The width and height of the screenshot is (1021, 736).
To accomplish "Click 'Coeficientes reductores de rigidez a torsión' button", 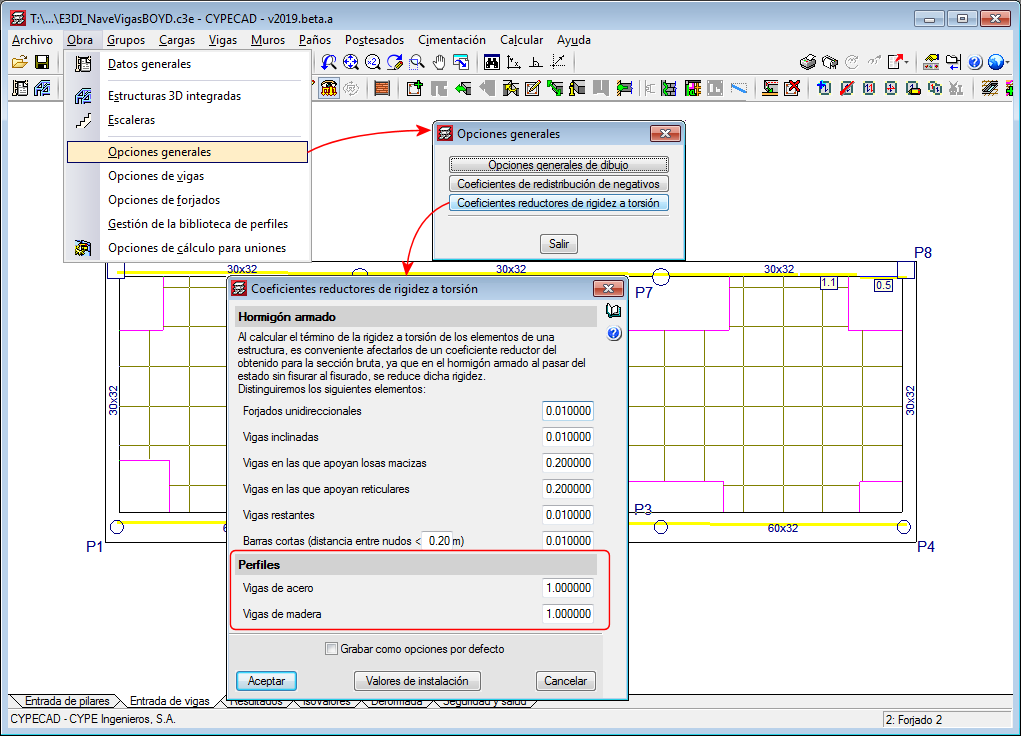I will (x=559, y=203).
